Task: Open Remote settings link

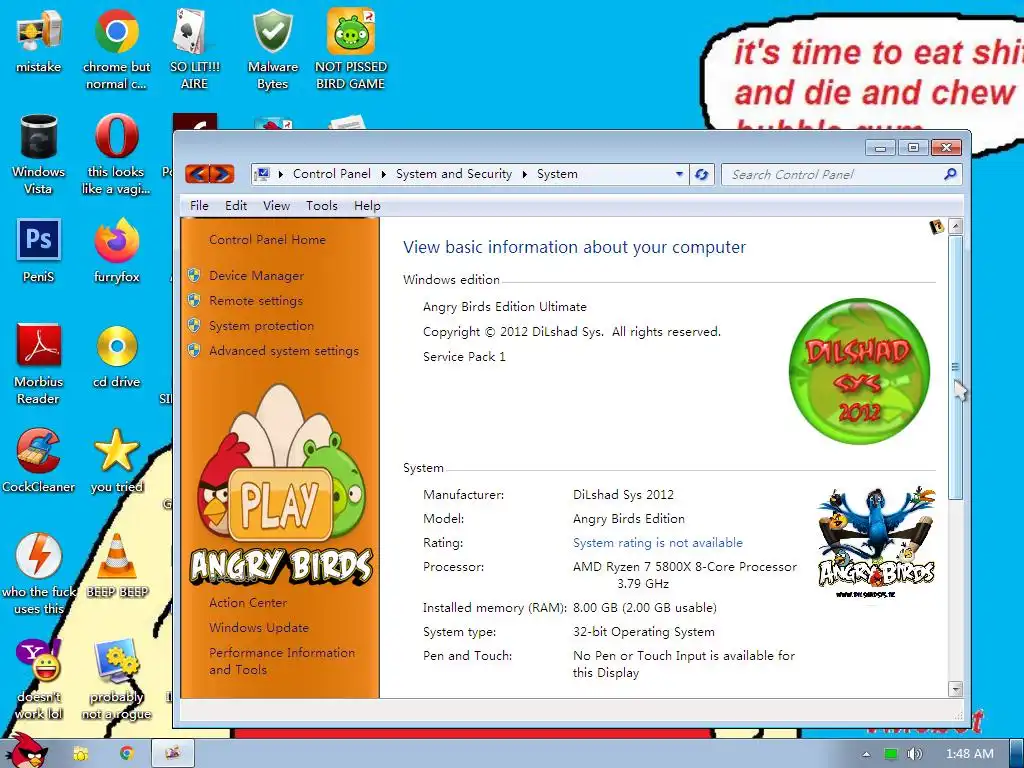Action: [255, 300]
